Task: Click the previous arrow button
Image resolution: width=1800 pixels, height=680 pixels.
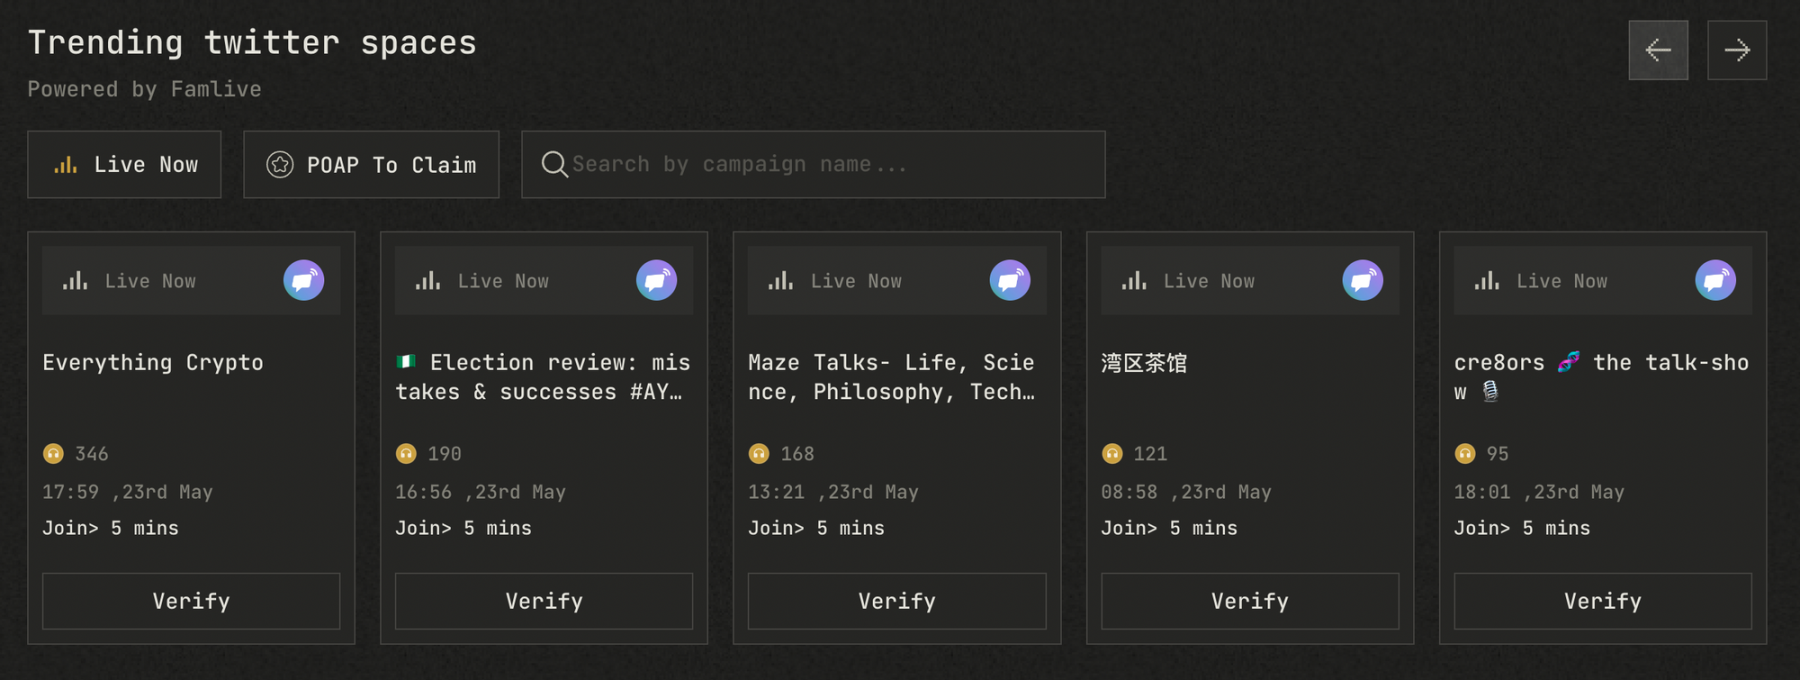Action: 1658,50
